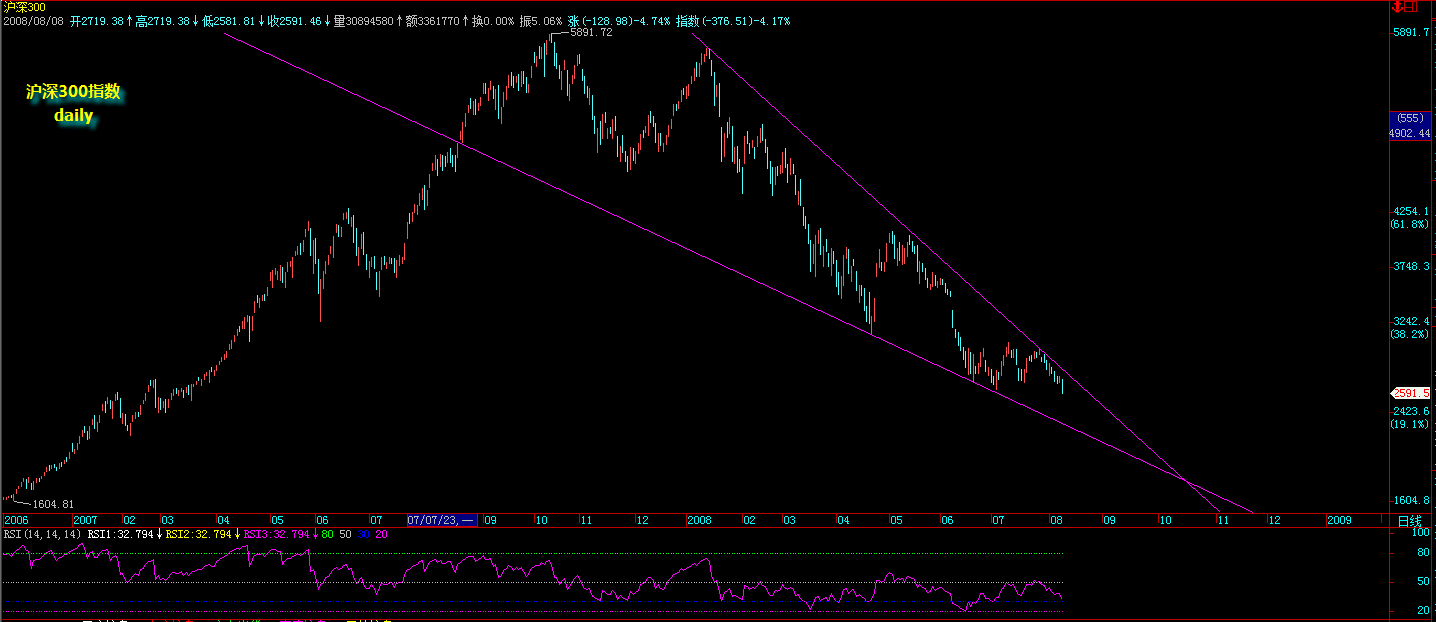Click the (38.2%) retracement label
Screen dimensions: 1436x622
[x=1410, y=335]
